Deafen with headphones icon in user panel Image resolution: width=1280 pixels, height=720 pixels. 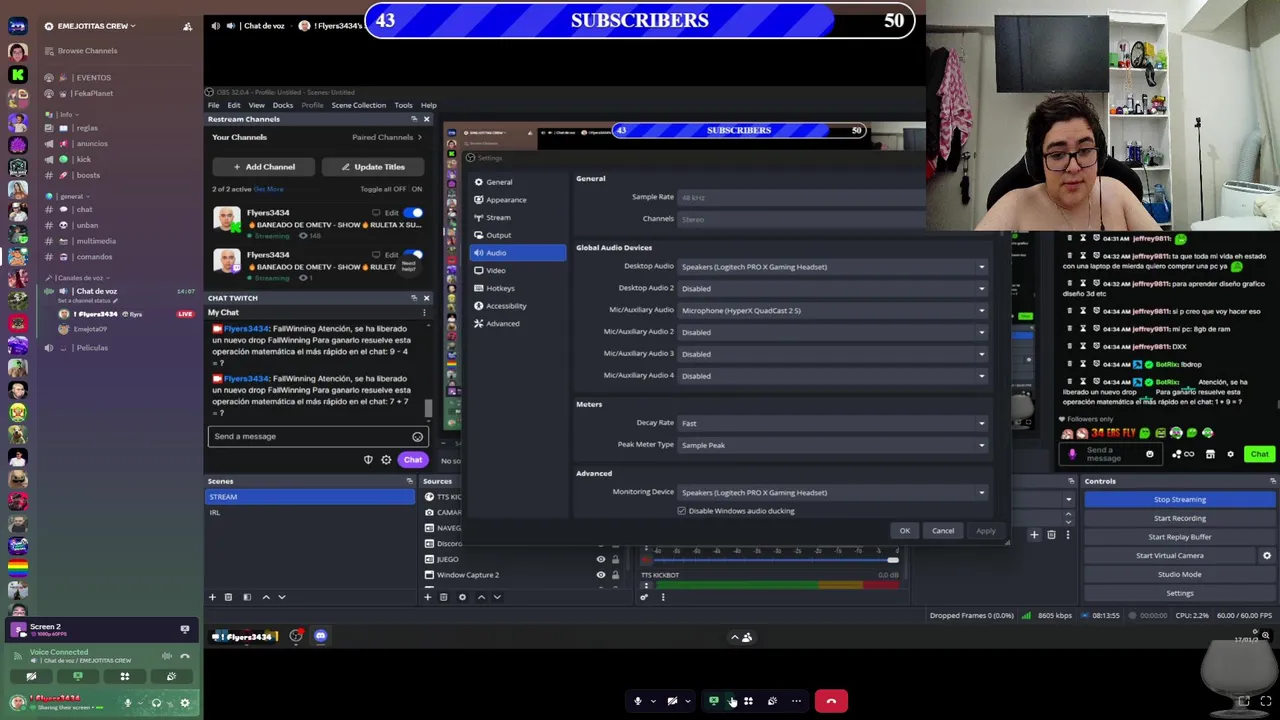156,703
